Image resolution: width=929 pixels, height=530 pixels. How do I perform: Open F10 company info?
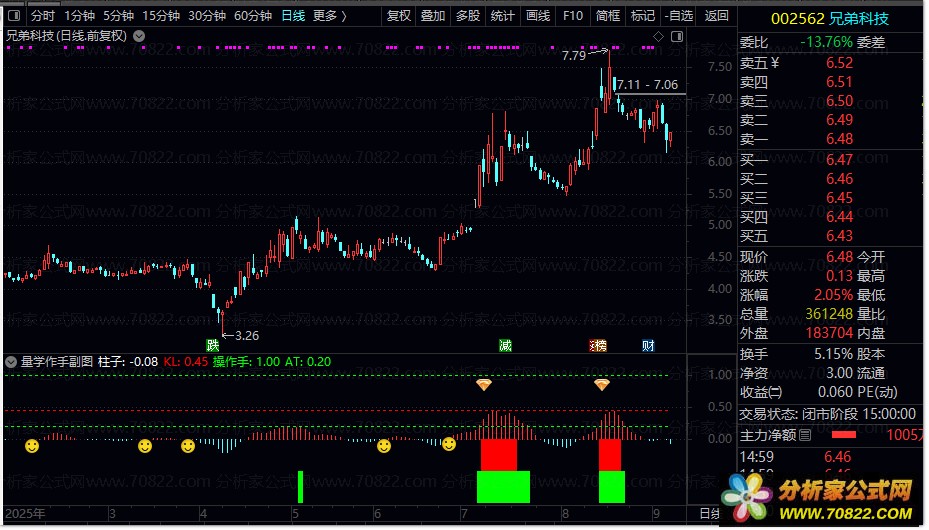pos(573,16)
